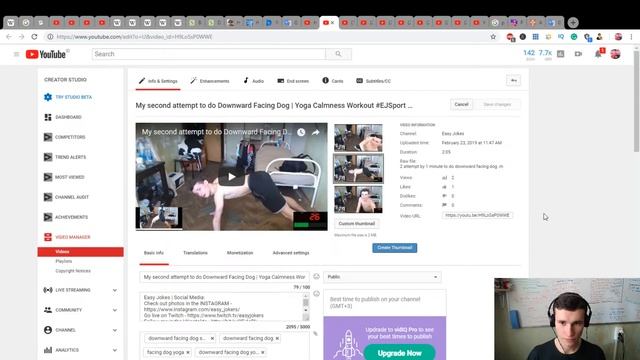
Task: Switch to End screen tab
Action: (x=293, y=81)
